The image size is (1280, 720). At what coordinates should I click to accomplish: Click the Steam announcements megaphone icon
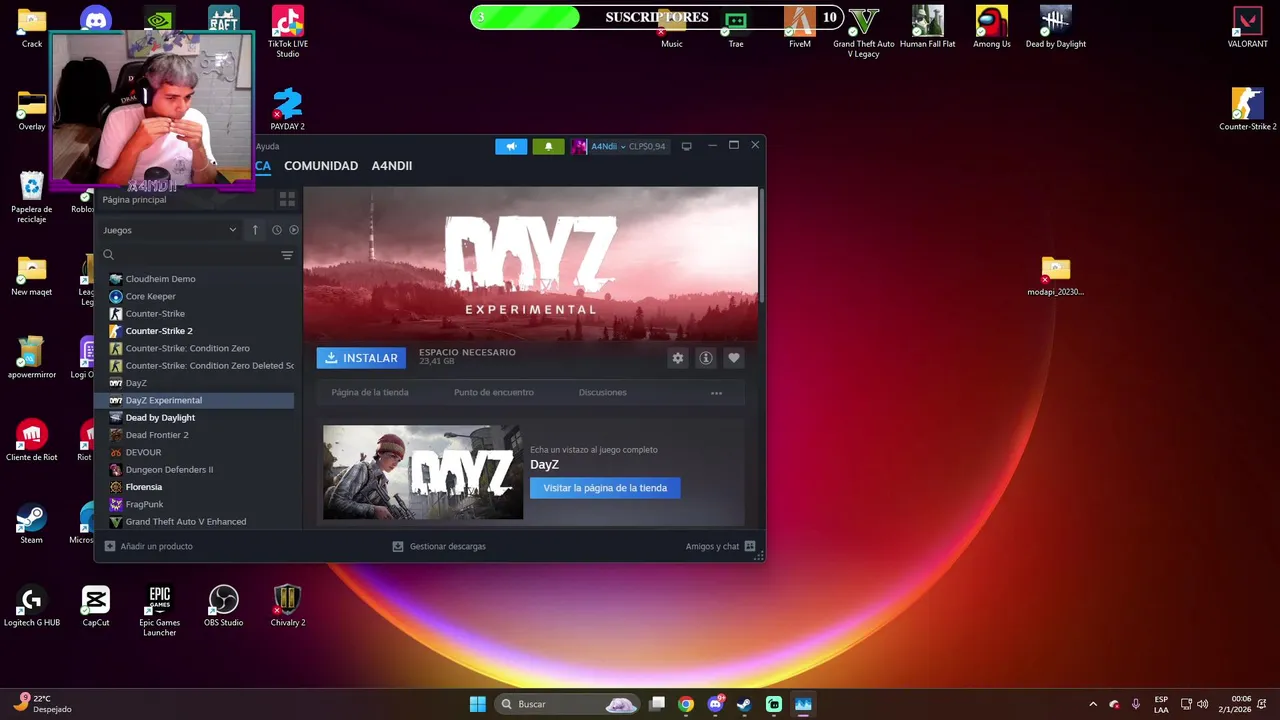(511, 146)
